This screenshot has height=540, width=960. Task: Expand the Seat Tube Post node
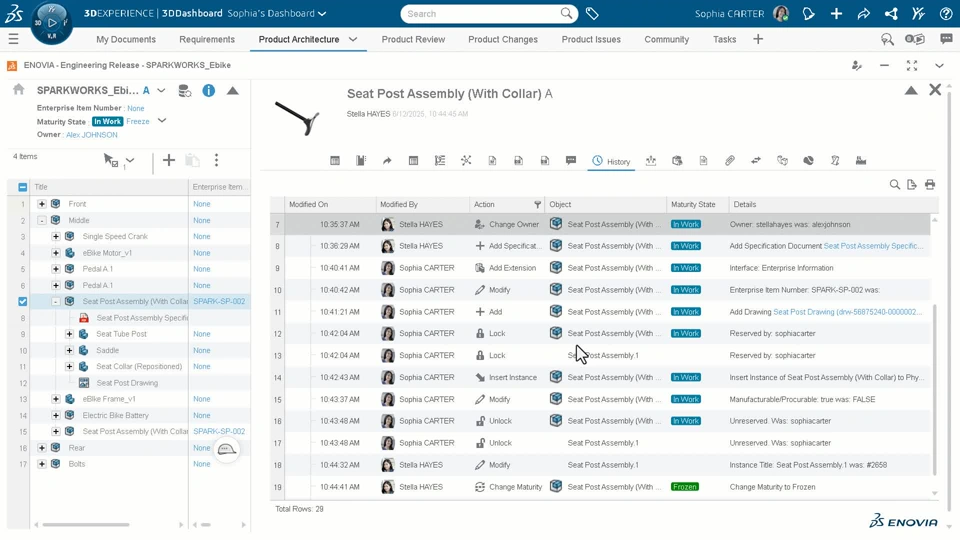coord(69,334)
